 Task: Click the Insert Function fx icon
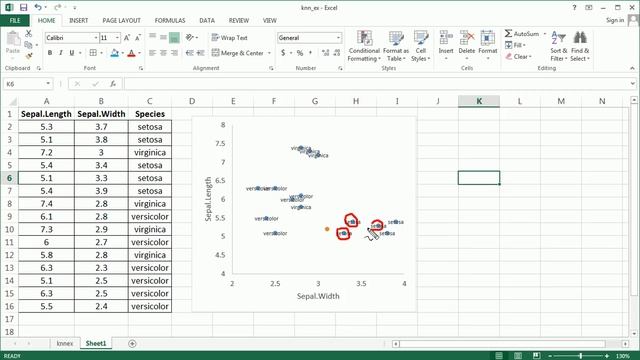[113, 84]
